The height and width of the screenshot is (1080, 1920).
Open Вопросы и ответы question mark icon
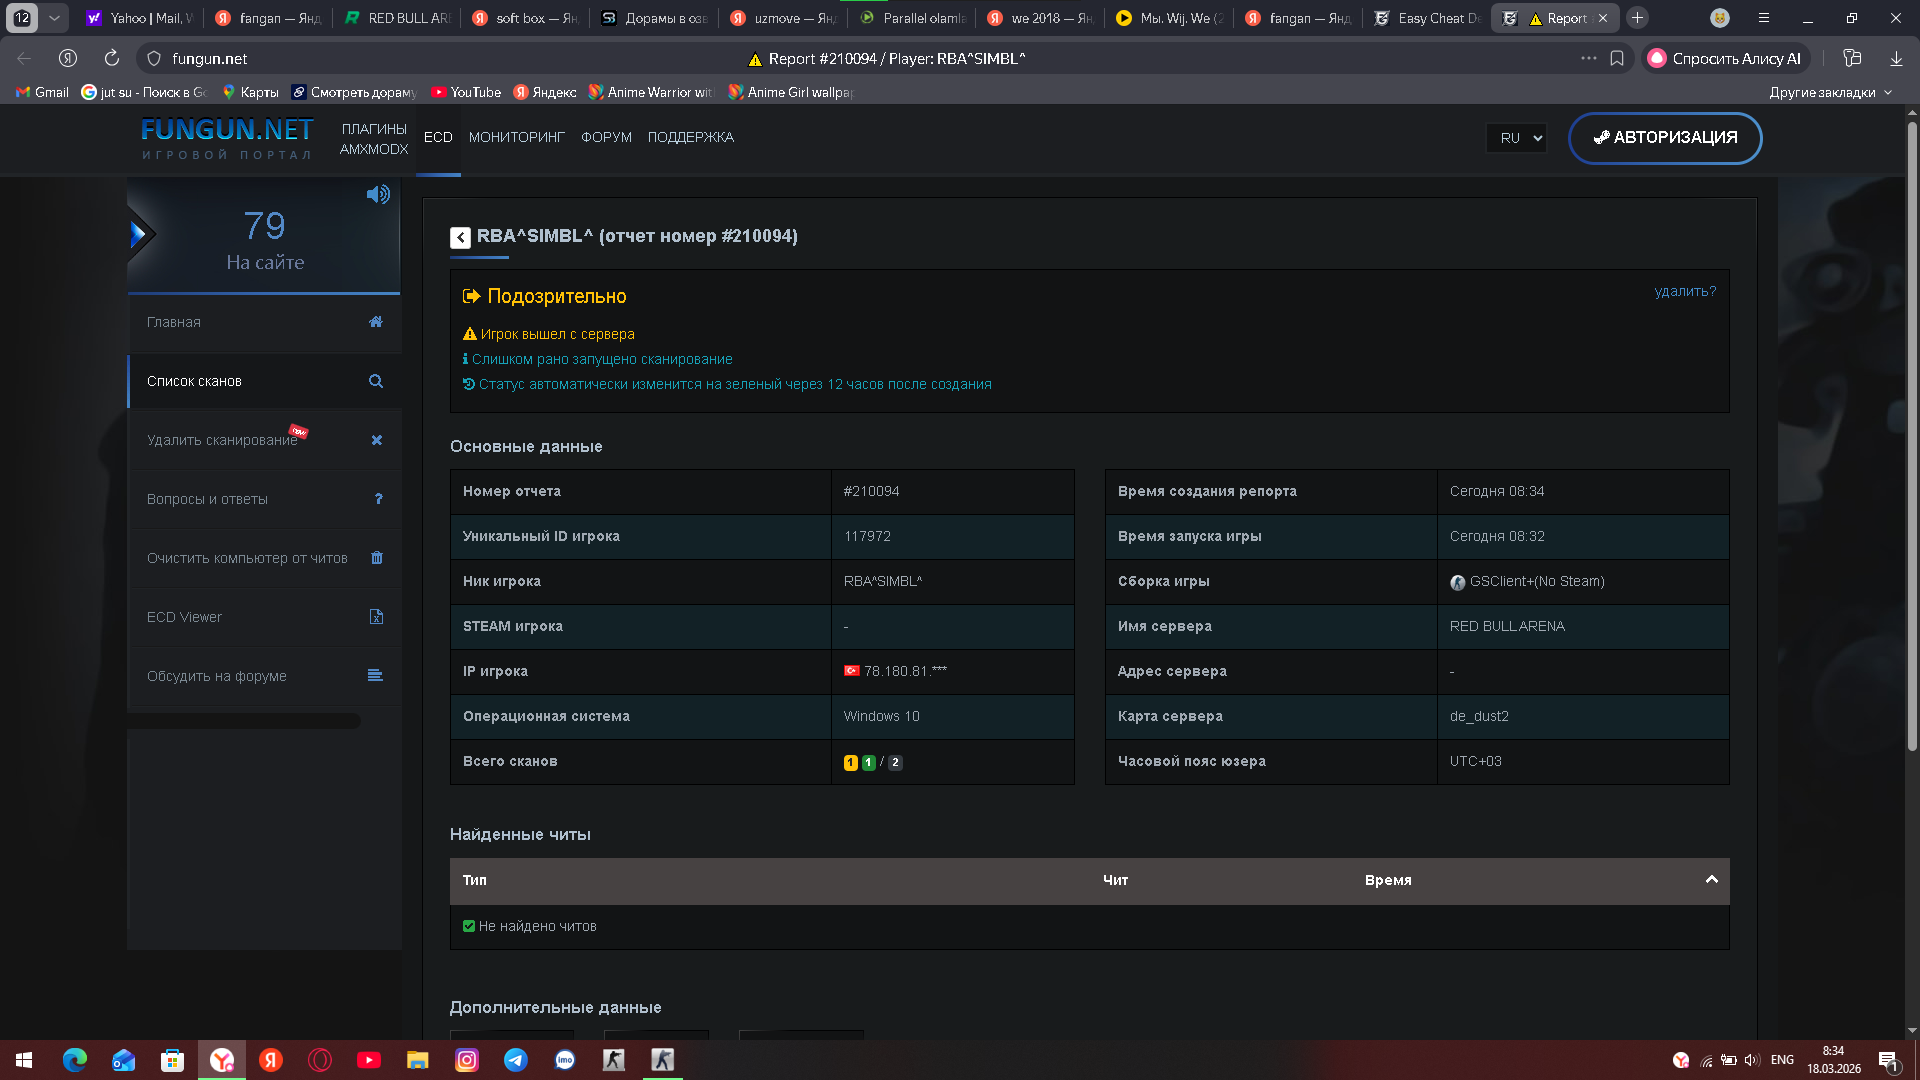pyautogui.click(x=378, y=499)
